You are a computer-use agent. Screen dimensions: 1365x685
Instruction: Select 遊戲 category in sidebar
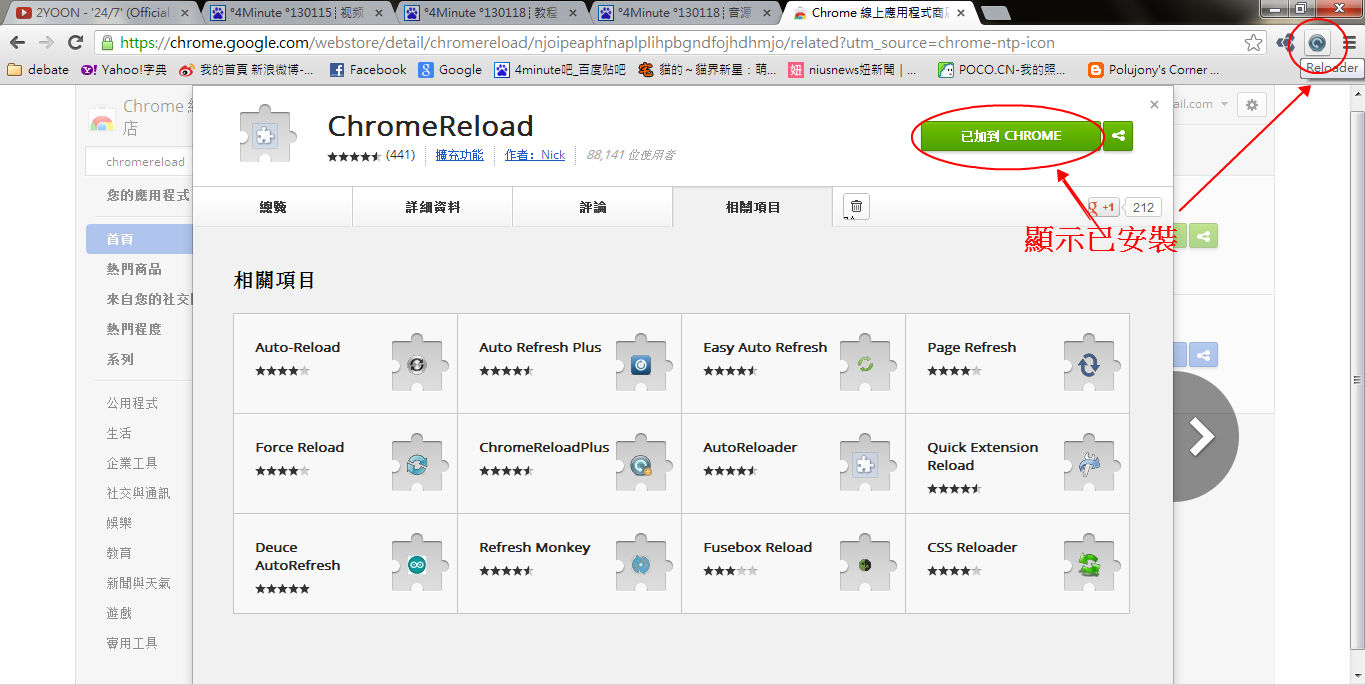(x=119, y=613)
